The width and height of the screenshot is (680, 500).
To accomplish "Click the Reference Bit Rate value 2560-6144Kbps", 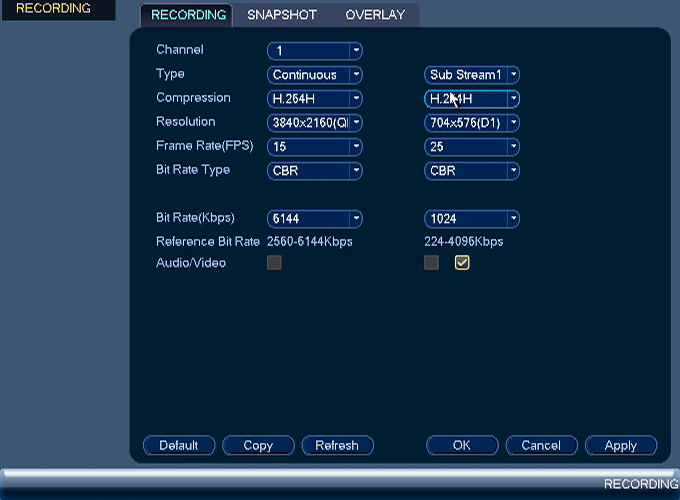I will (x=310, y=242).
